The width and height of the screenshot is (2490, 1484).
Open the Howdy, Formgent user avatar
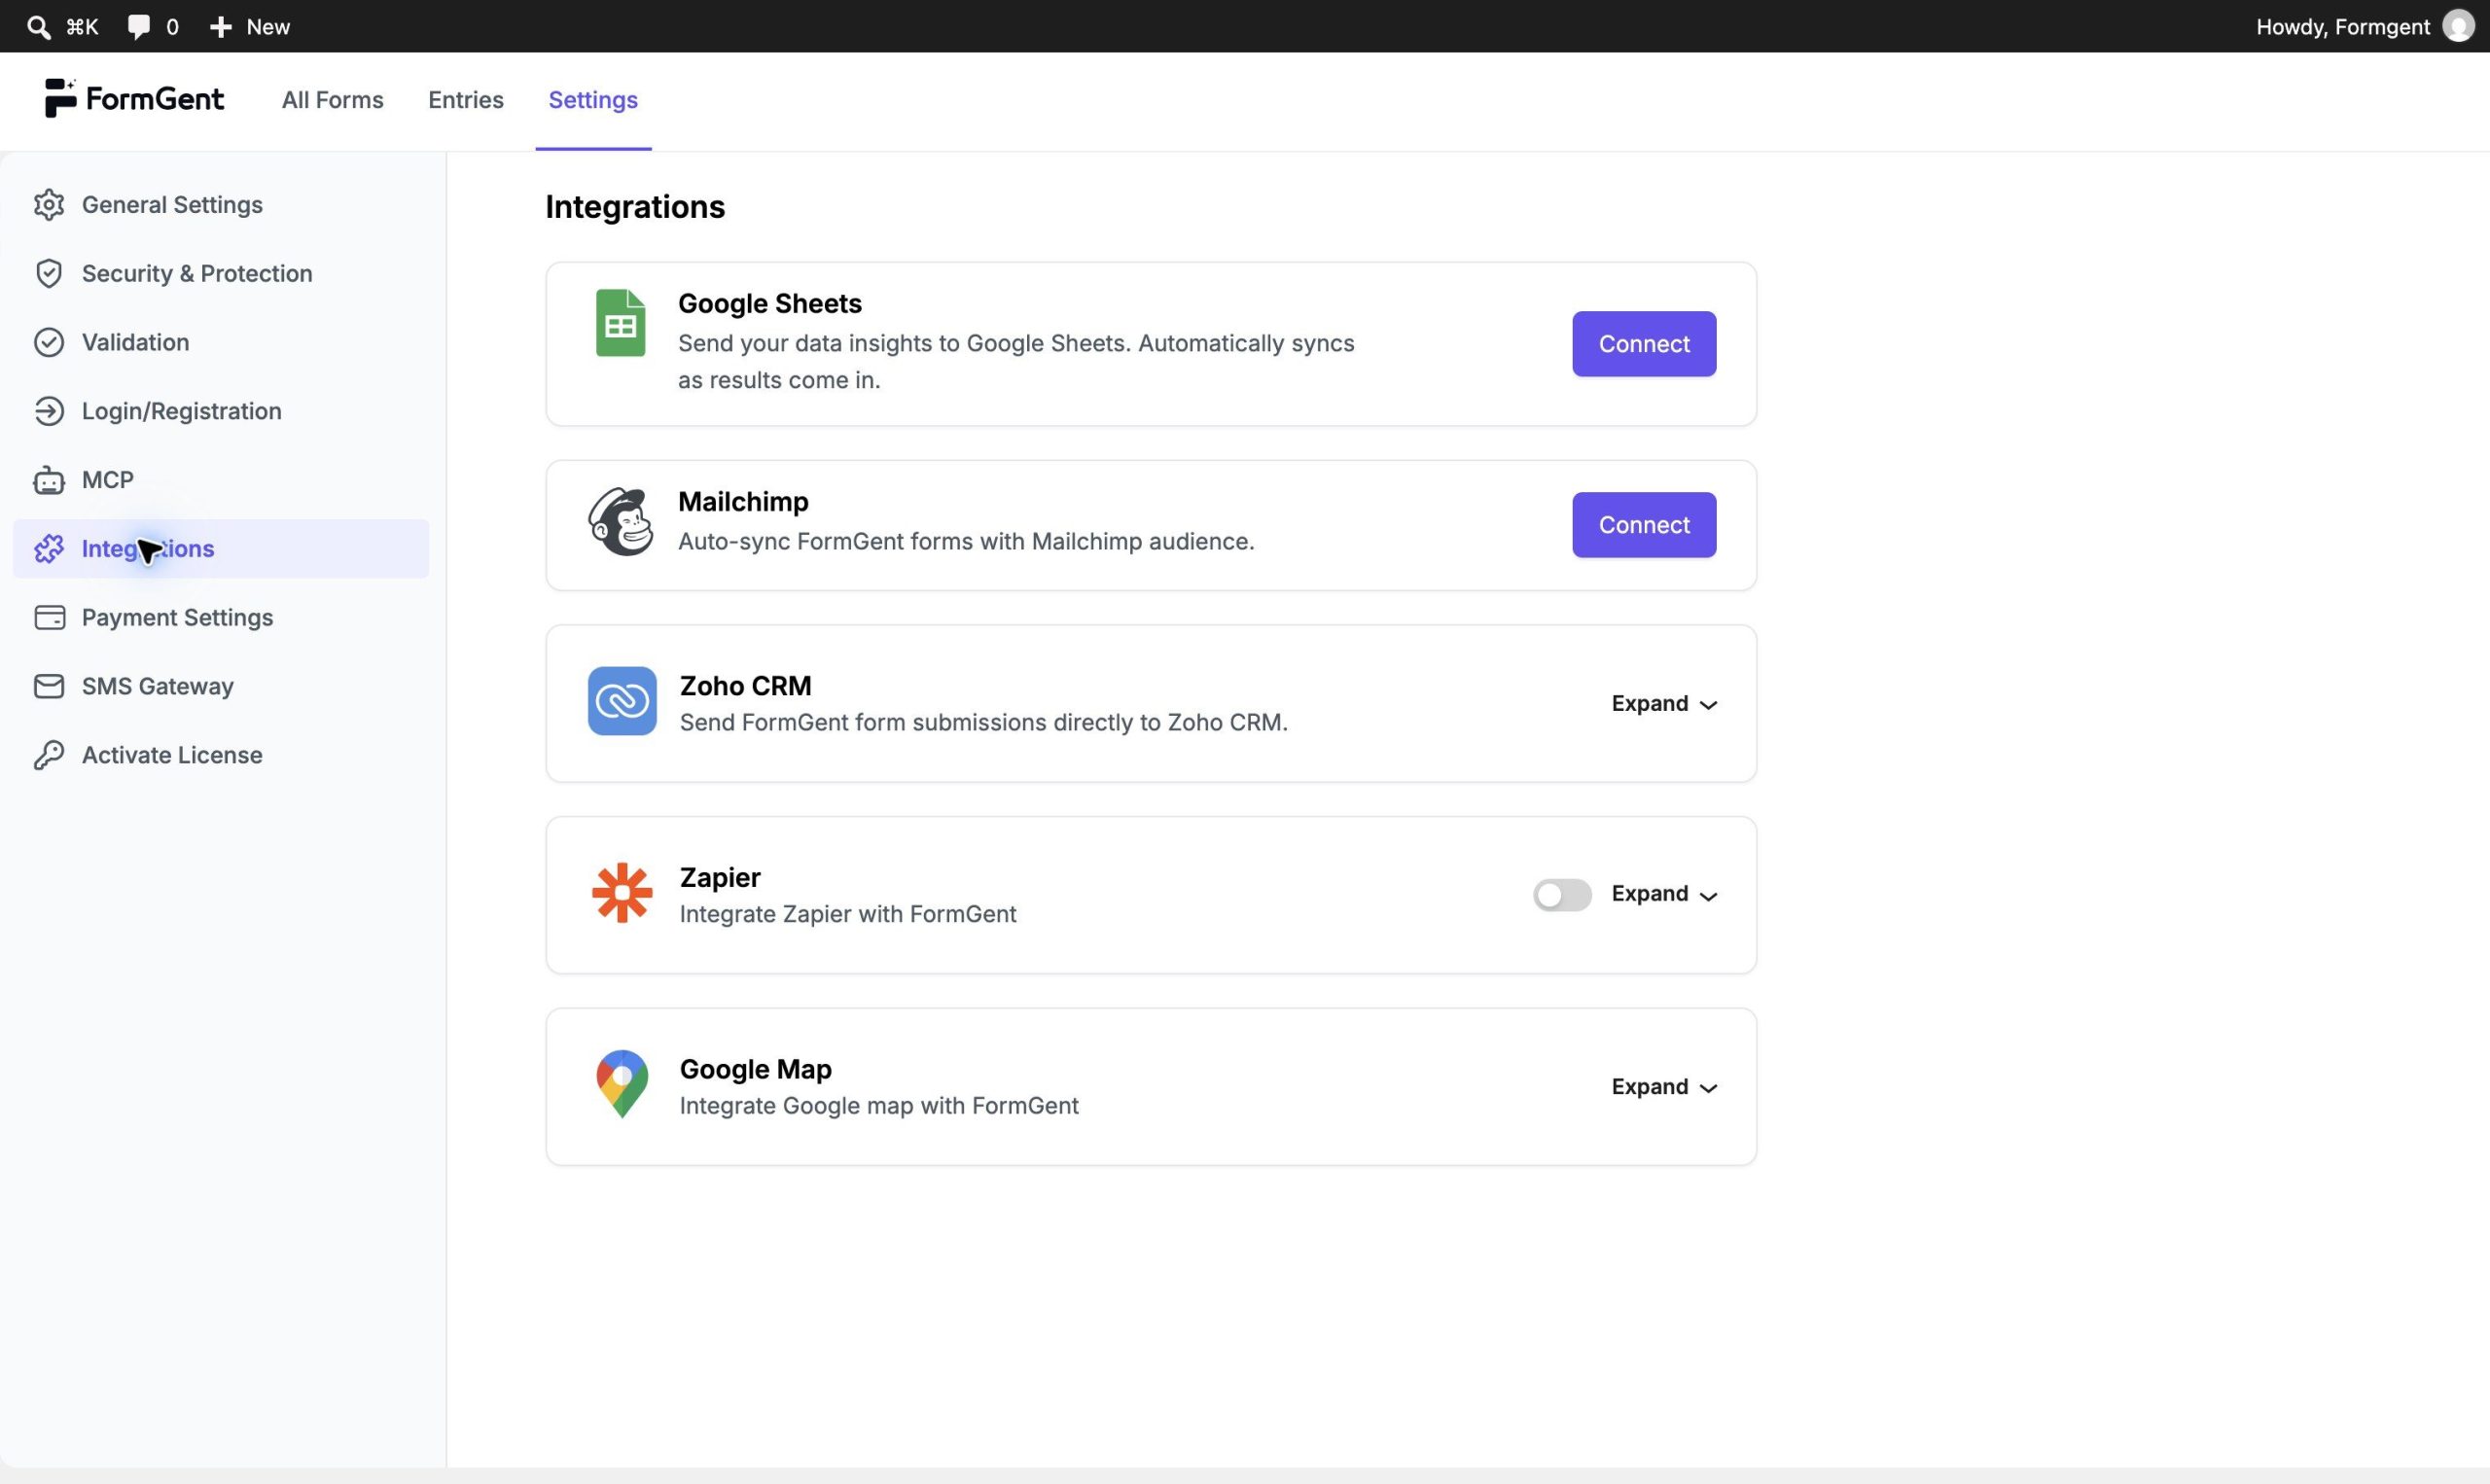click(2457, 26)
